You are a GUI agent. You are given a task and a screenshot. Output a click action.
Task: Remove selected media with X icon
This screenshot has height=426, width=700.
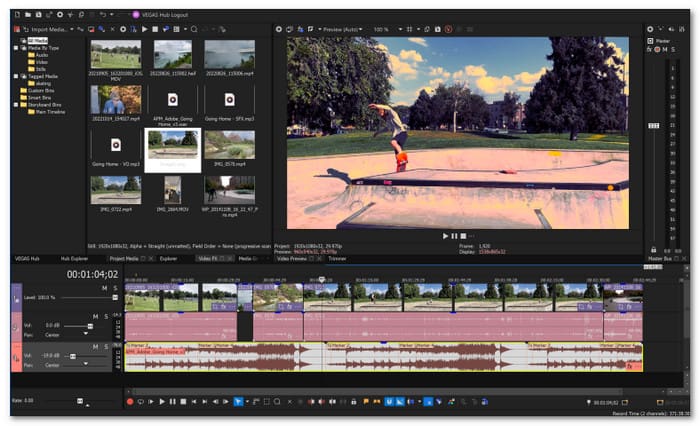[112, 29]
